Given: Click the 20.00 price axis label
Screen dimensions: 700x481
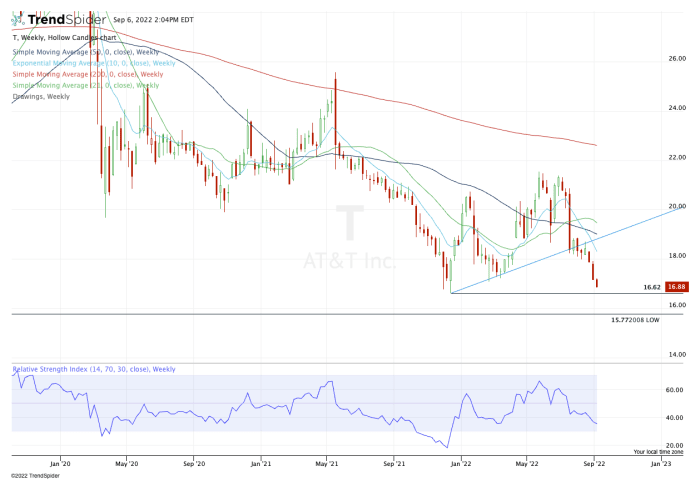Looking at the screenshot, I should pyautogui.click(x=677, y=206).
